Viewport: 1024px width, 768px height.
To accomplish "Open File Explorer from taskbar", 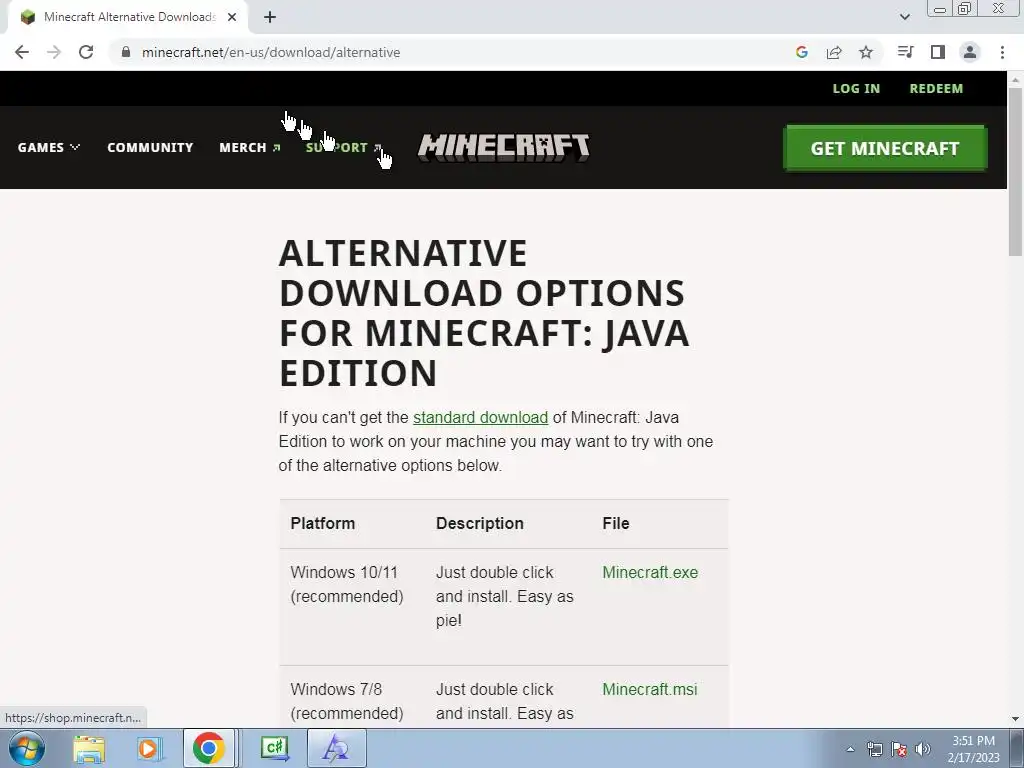I will (x=89, y=748).
